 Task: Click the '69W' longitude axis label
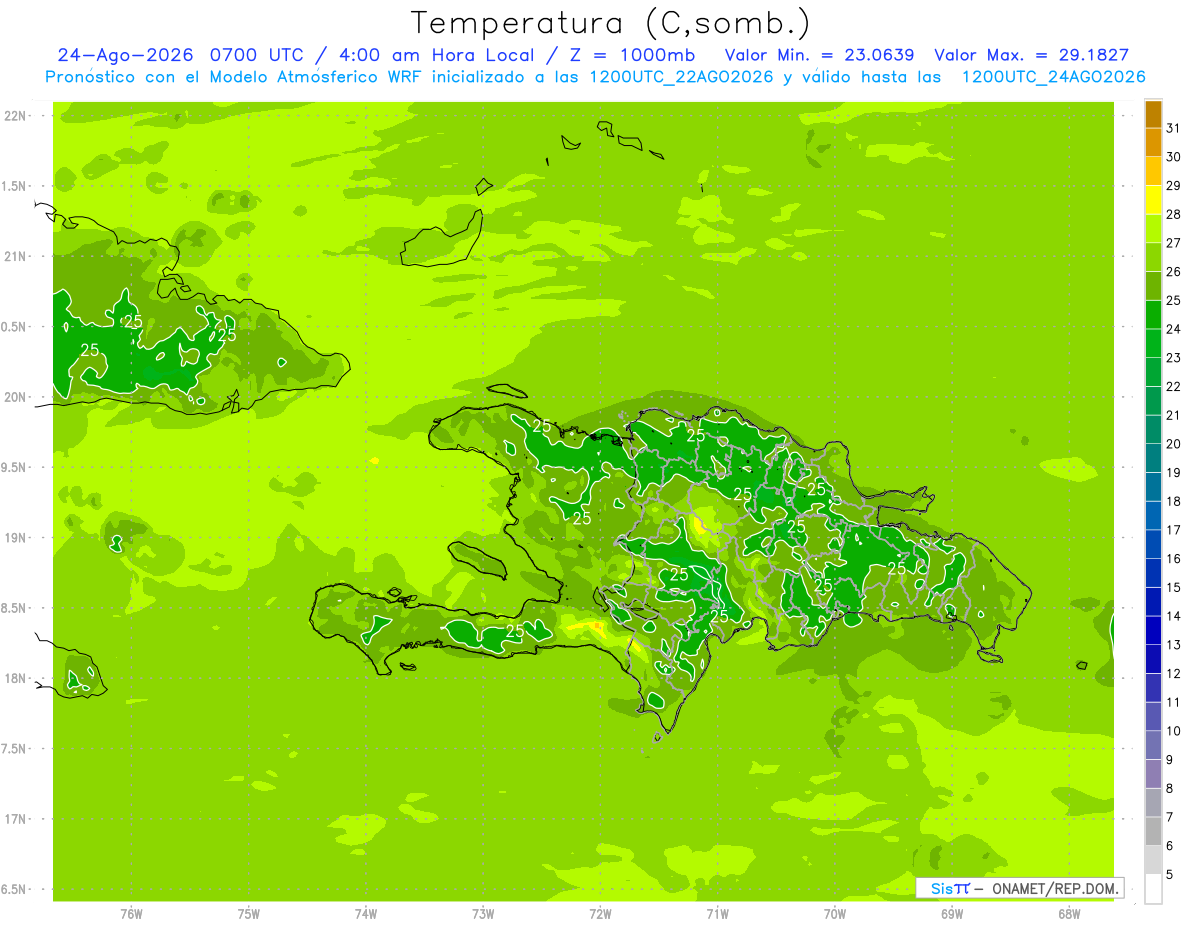click(952, 914)
